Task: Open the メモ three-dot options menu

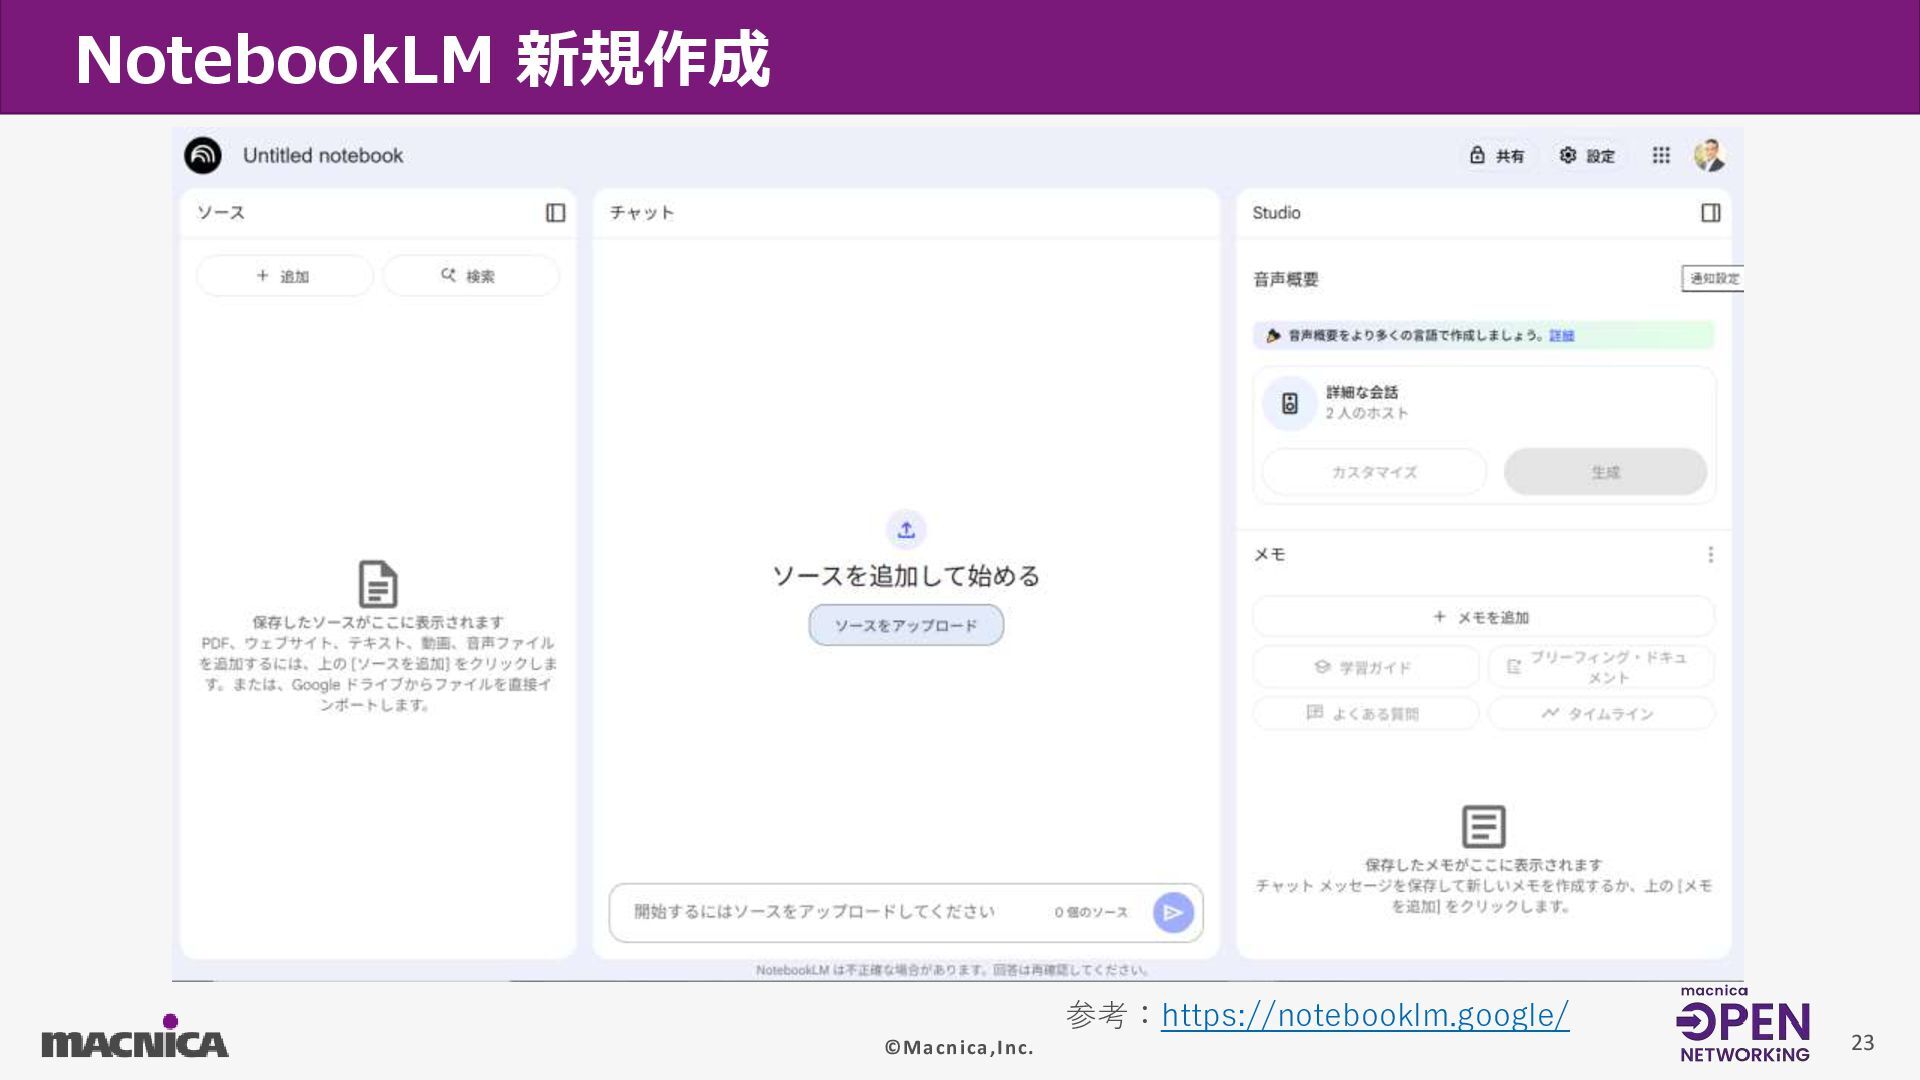Action: [x=1710, y=554]
